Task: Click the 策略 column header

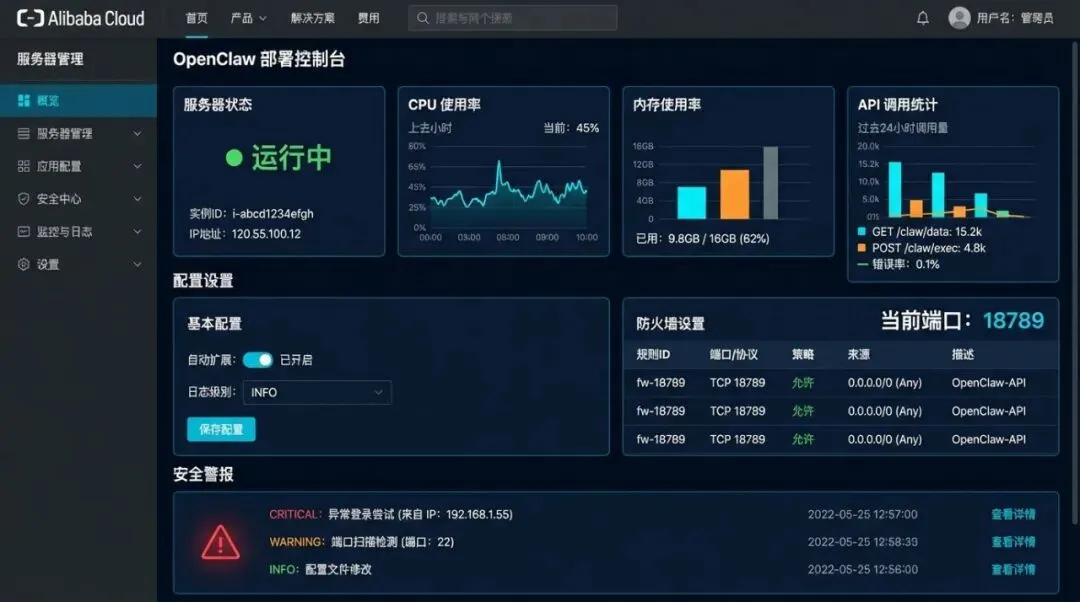Action: pyautogui.click(x=803, y=355)
